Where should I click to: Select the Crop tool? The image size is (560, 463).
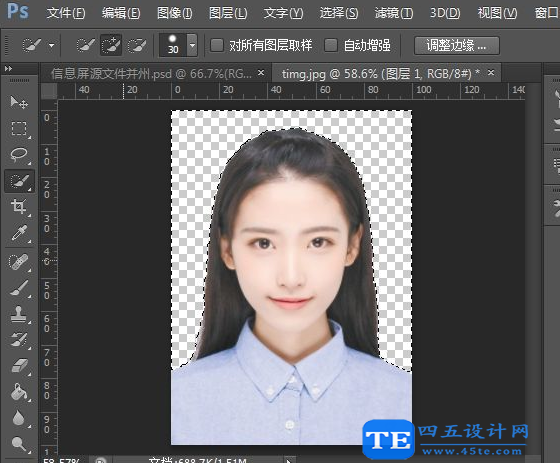point(19,207)
